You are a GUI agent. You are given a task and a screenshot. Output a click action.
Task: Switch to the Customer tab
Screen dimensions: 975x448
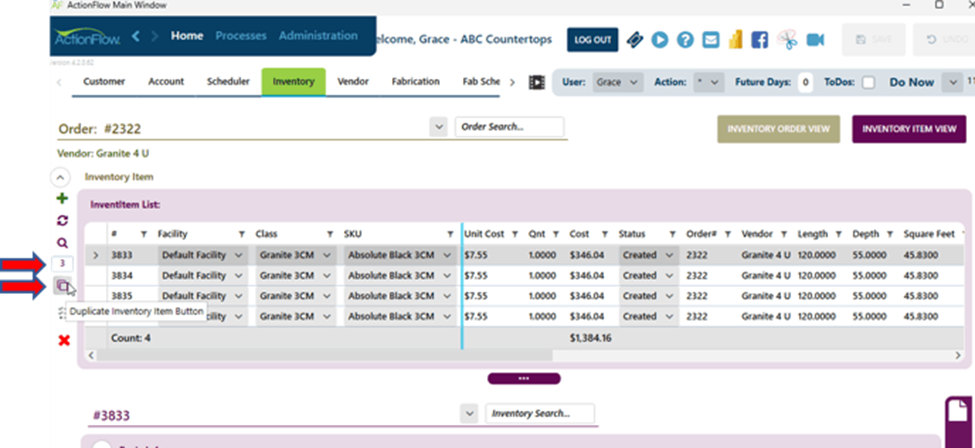(x=104, y=82)
